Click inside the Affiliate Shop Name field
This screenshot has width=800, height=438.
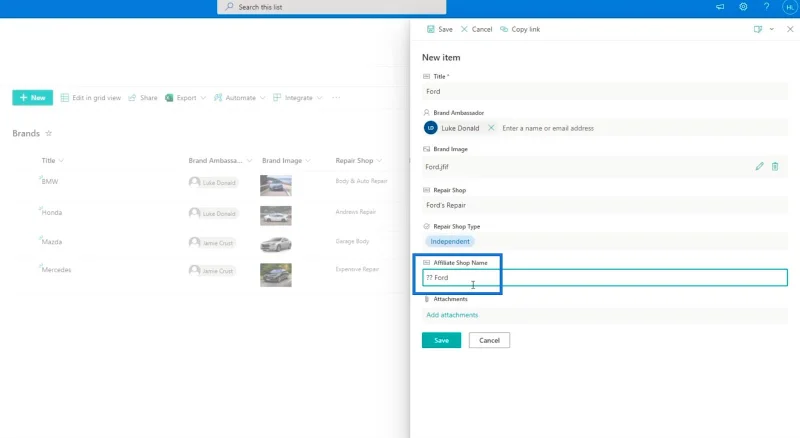pyautogui.click(x=605, y=278)
